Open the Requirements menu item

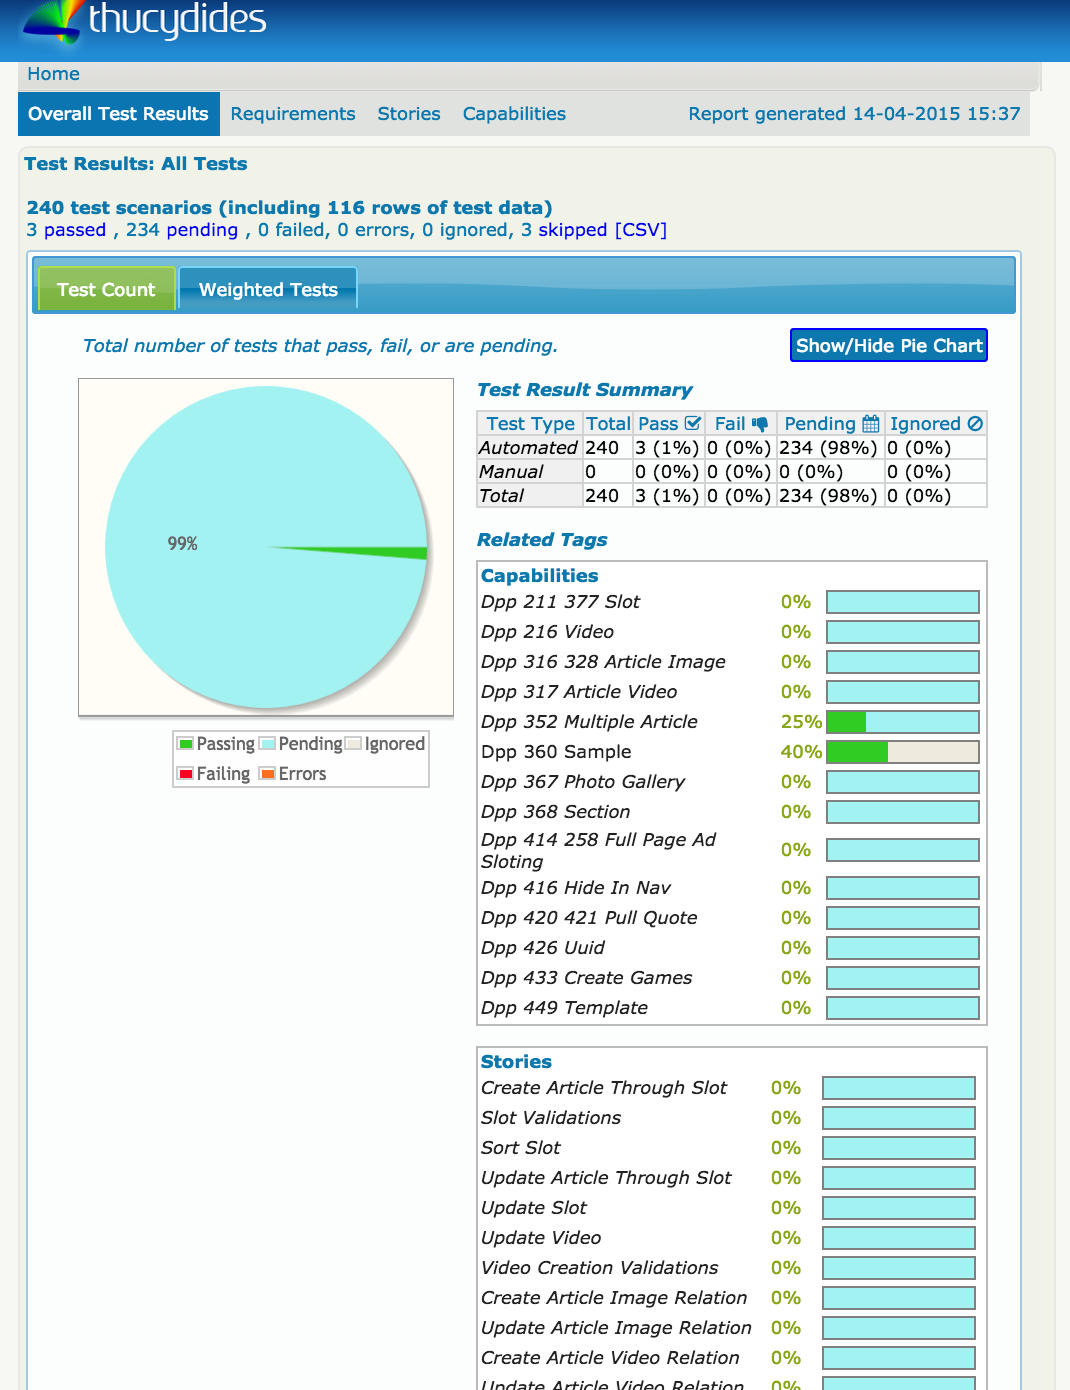tap(292, 114)
